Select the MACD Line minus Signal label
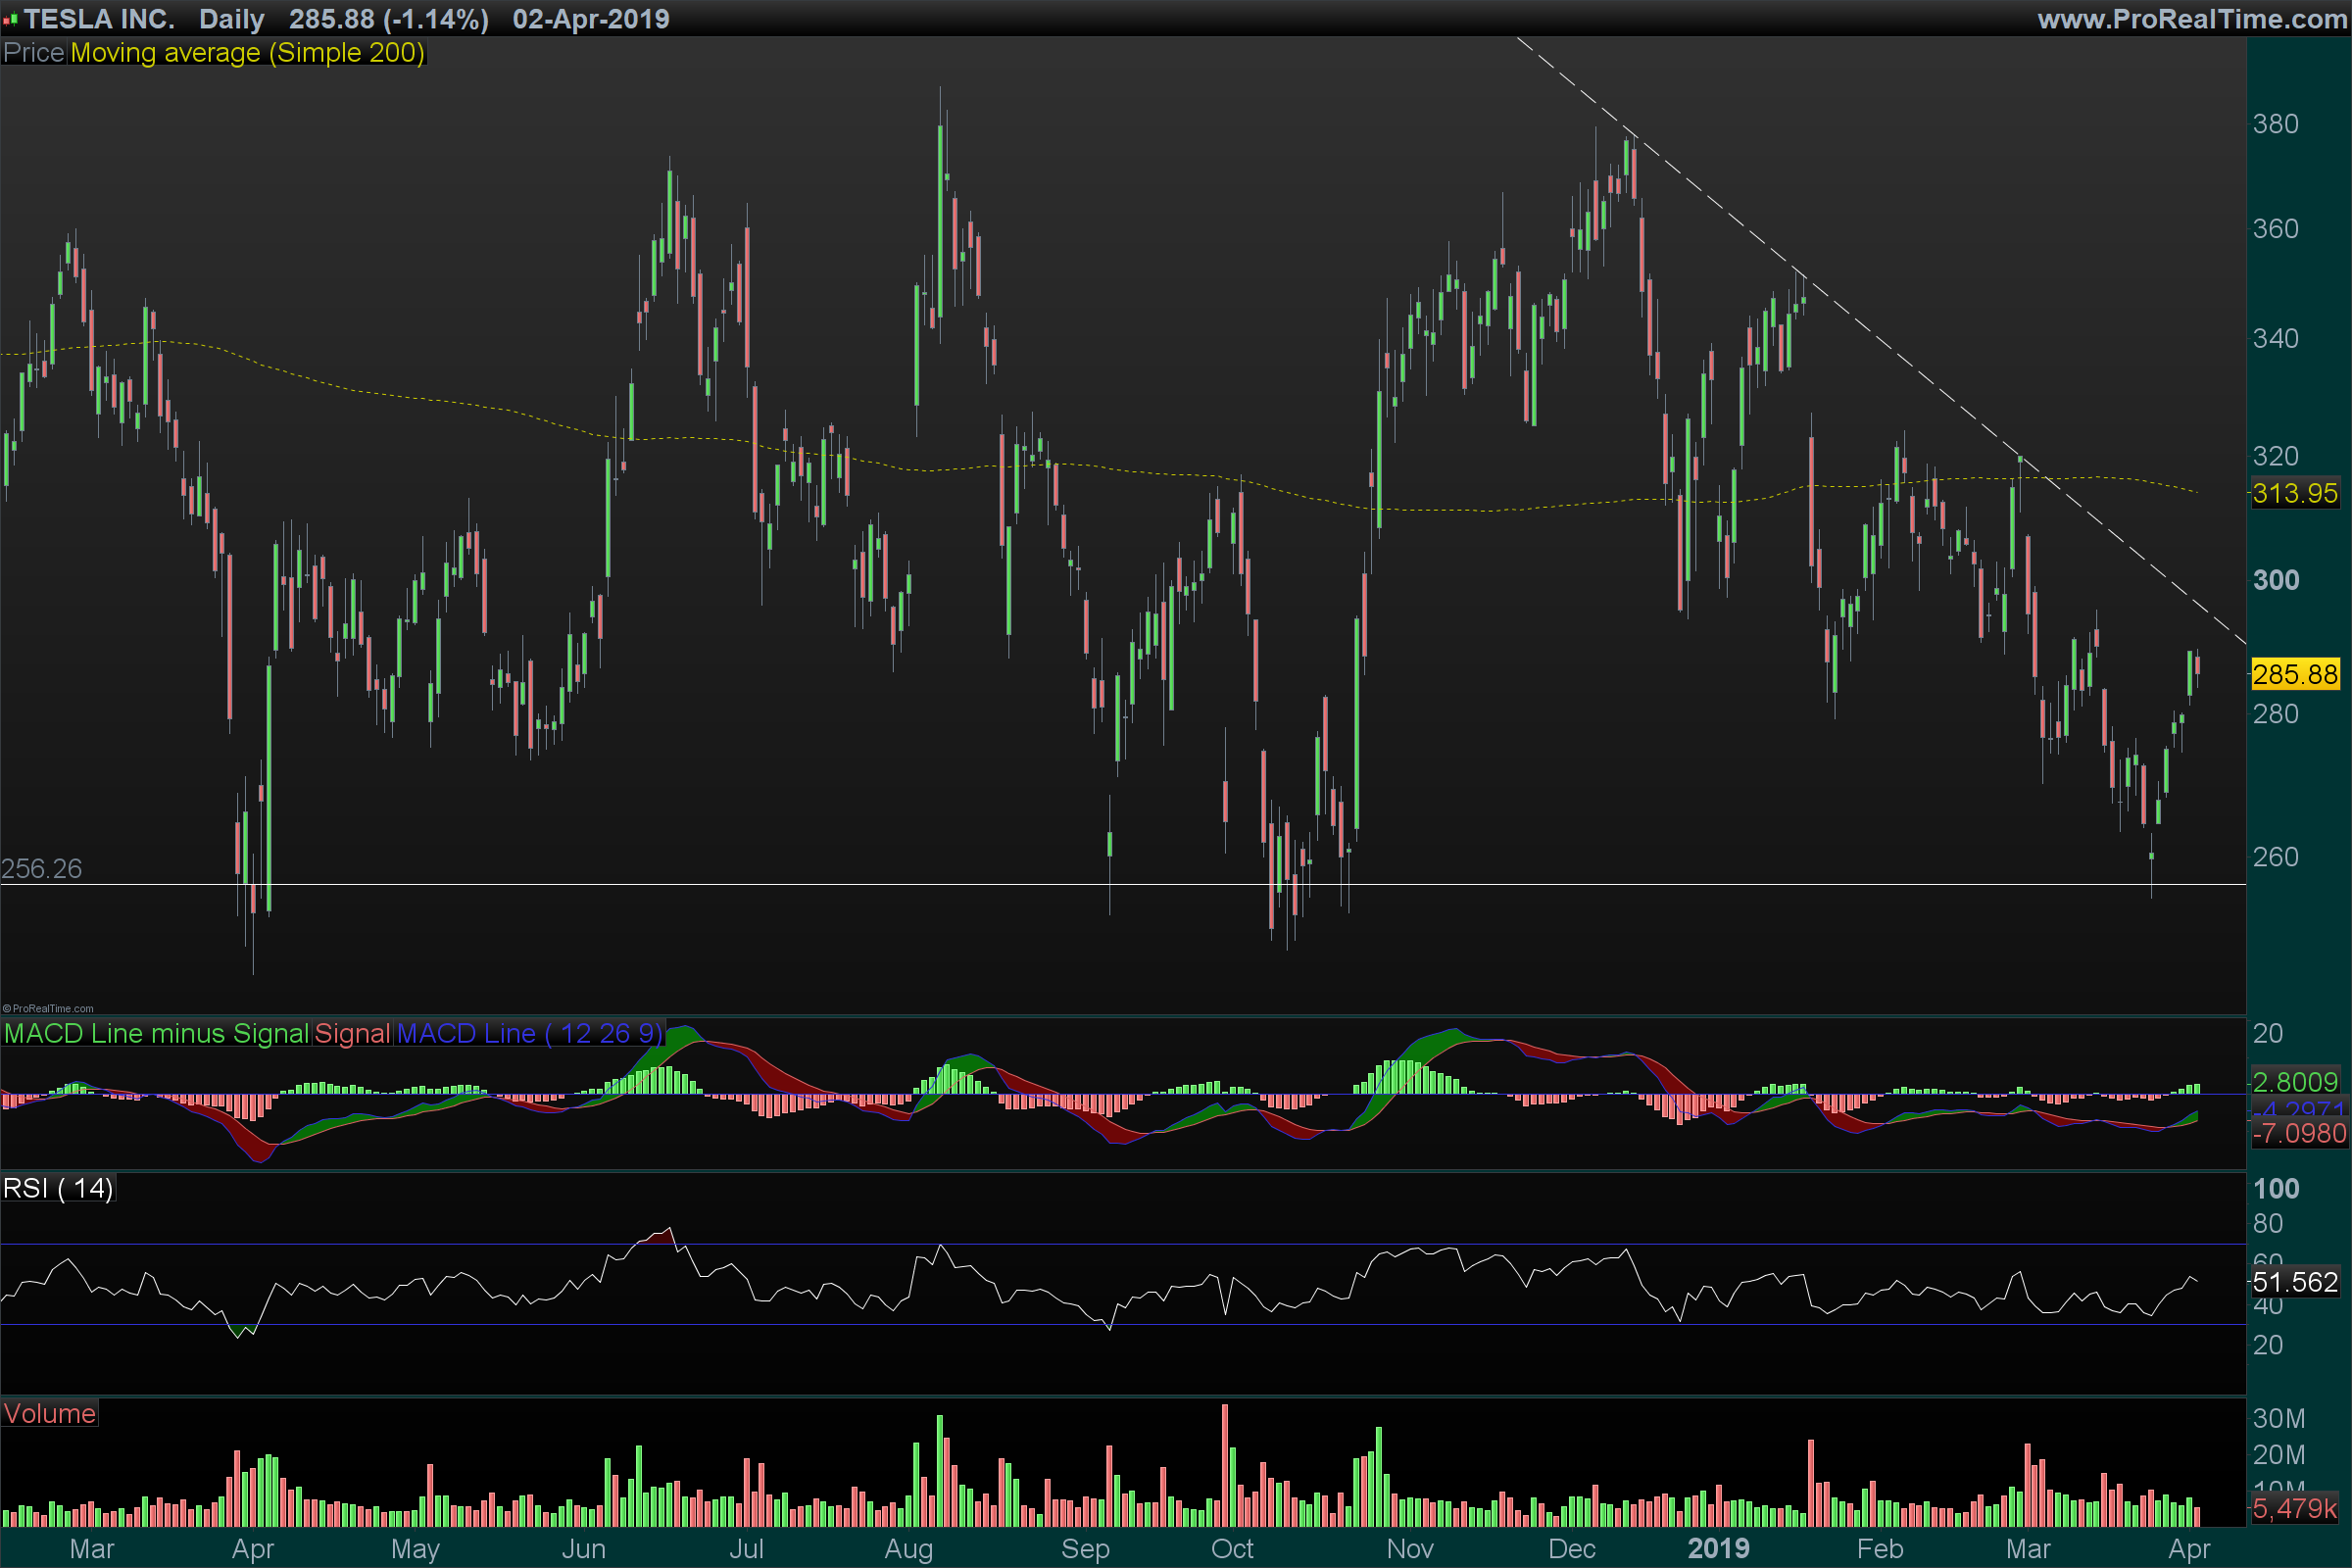 tap(156, 1033)
